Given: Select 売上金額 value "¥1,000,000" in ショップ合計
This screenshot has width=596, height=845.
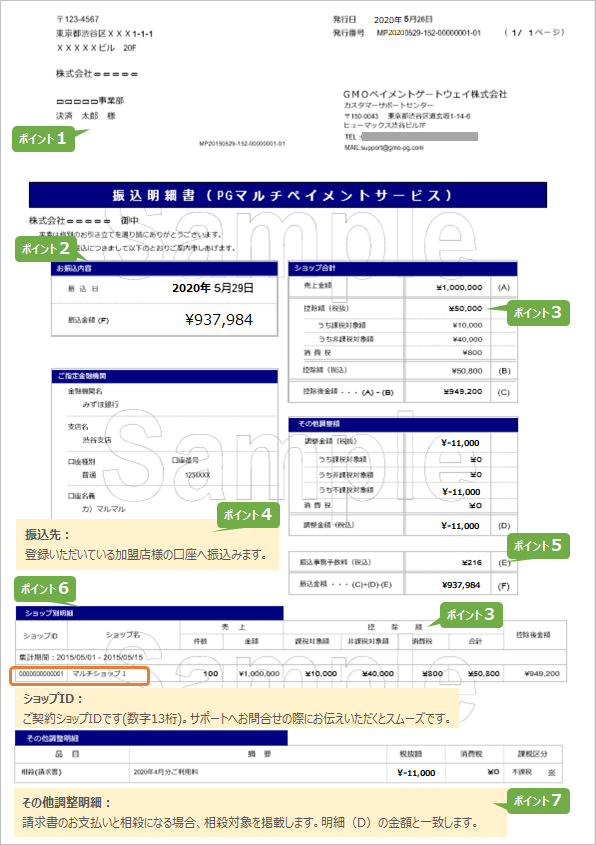Looking at the screenshot, I should coord(459,288).
